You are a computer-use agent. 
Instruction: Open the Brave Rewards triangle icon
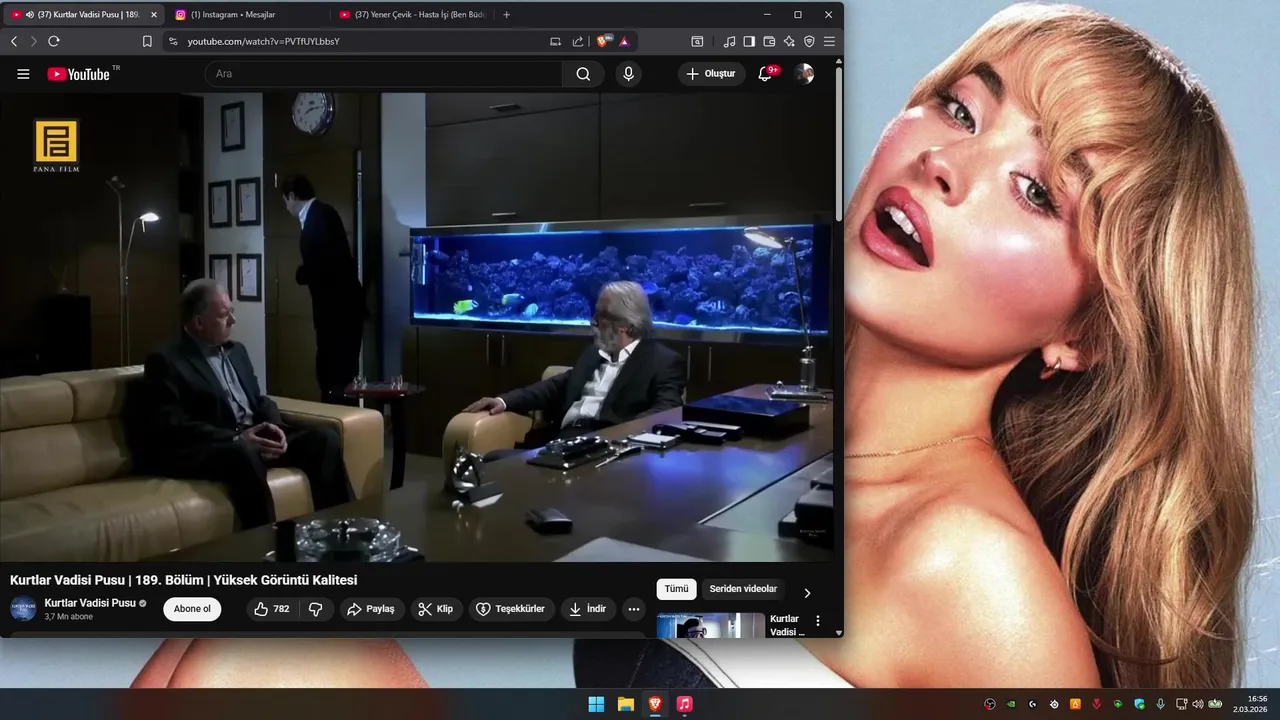(624, 41)
